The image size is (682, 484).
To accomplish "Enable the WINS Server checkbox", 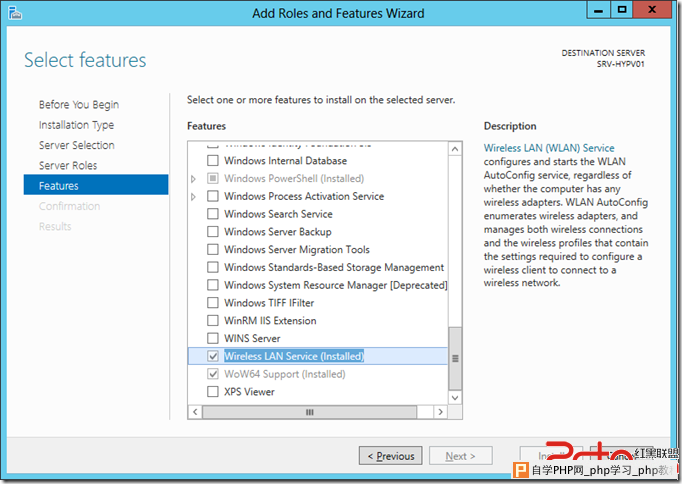I will [x=213, y=338].
